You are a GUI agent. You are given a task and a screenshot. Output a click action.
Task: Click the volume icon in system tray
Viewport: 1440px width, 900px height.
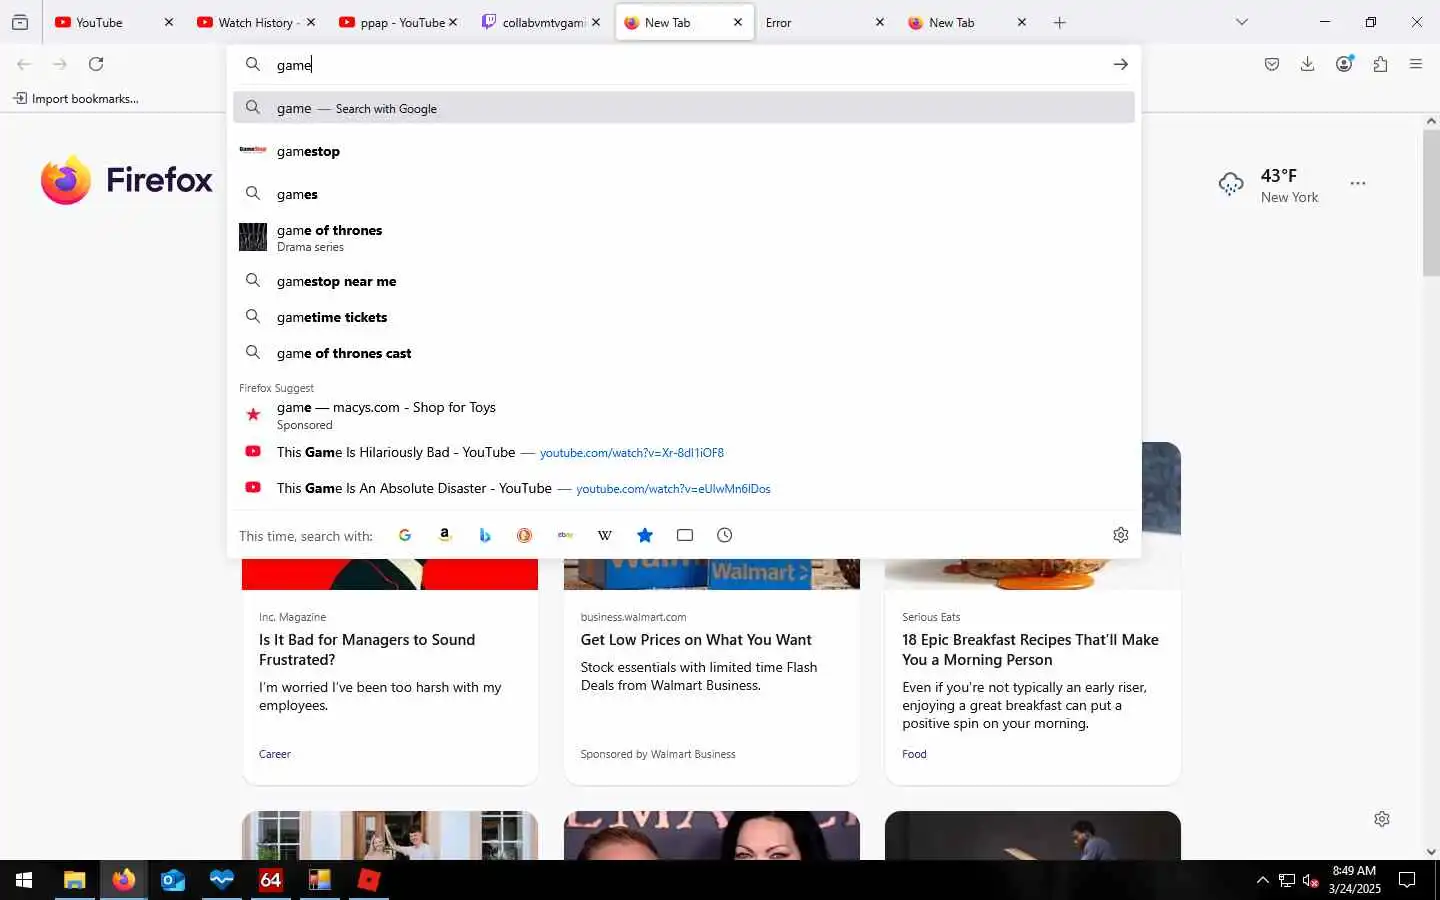1311,880
